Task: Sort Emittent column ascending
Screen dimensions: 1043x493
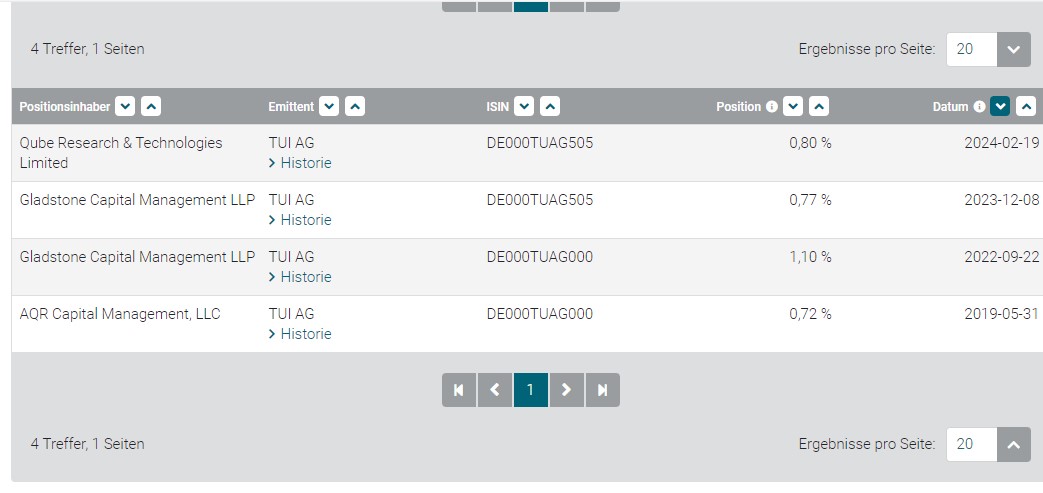Action: point(355,106)
